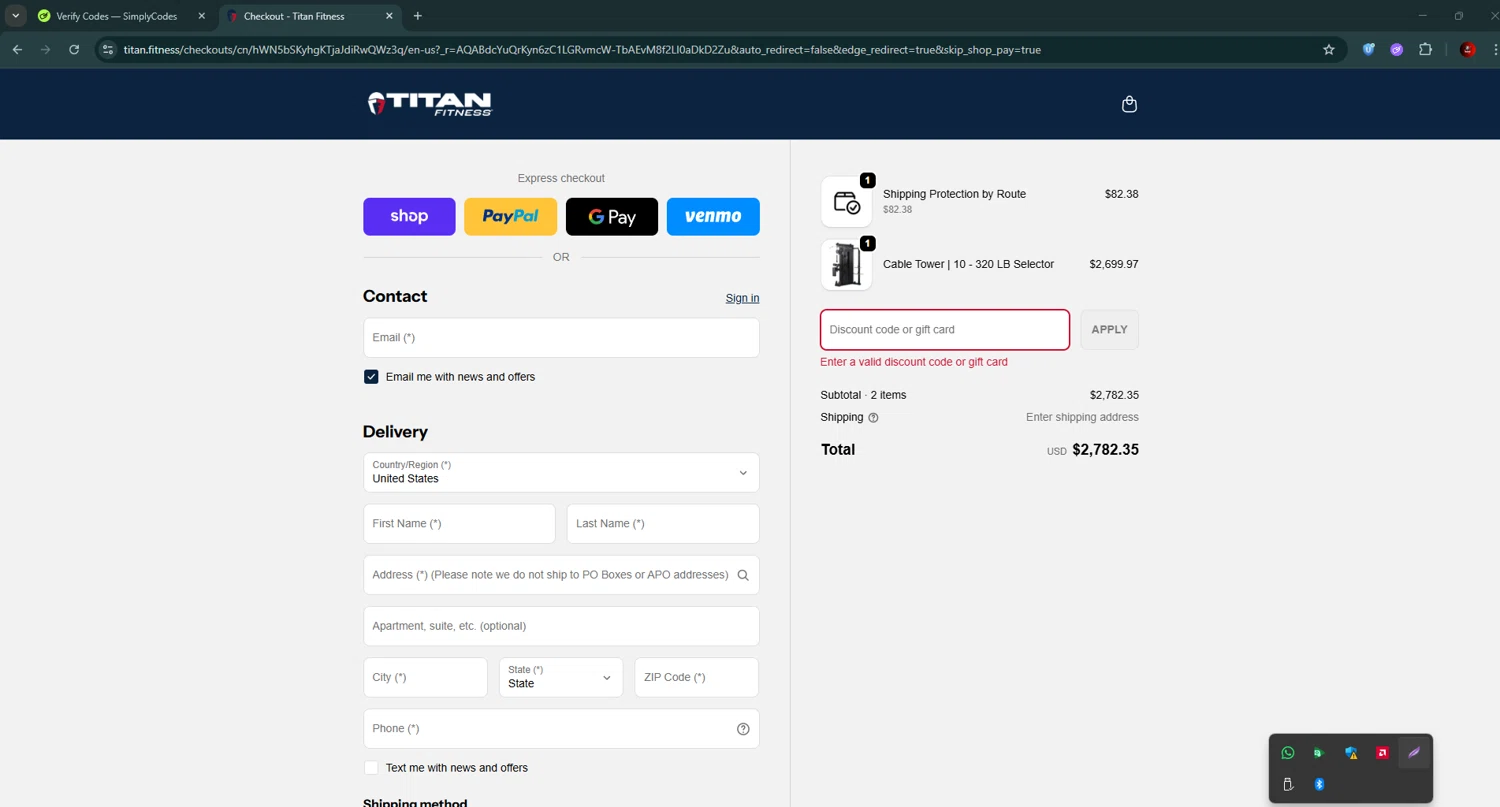Check Text me with news and offers
1500x807 pixels.
click(371, 768)
